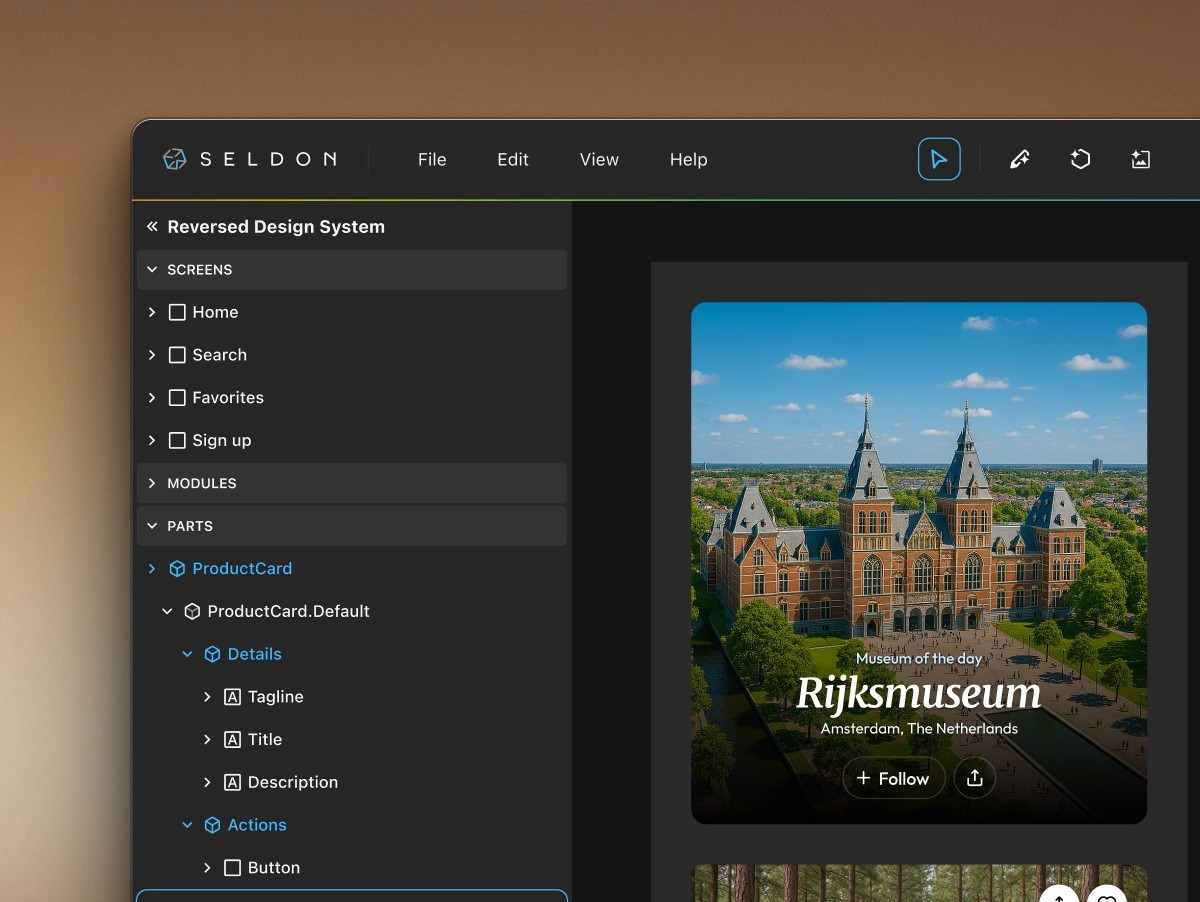Select the pointer cursor tool
This screenshot has height=902, width=1200.
click(x=939, y=159)
